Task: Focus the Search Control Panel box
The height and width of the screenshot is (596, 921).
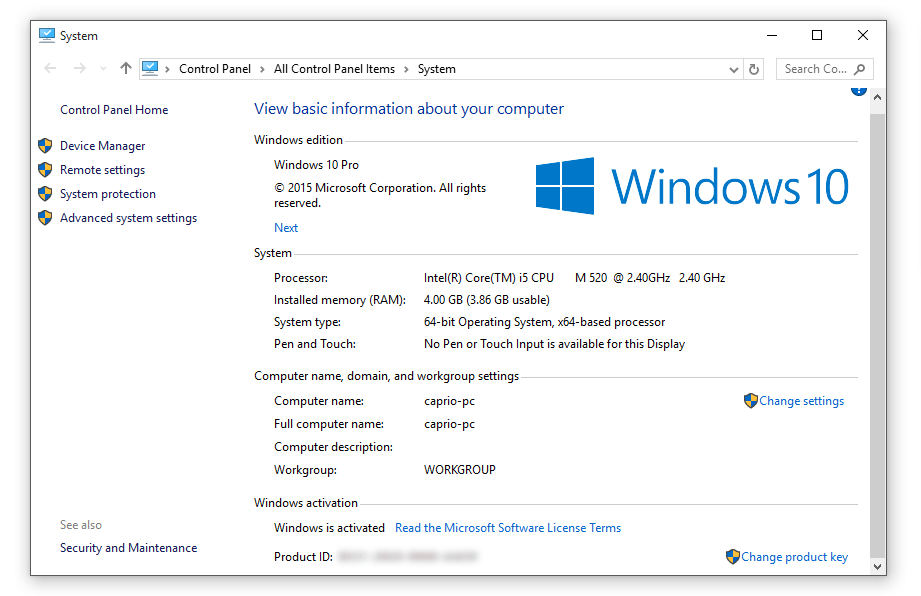Action: click(x=824, y=69)
